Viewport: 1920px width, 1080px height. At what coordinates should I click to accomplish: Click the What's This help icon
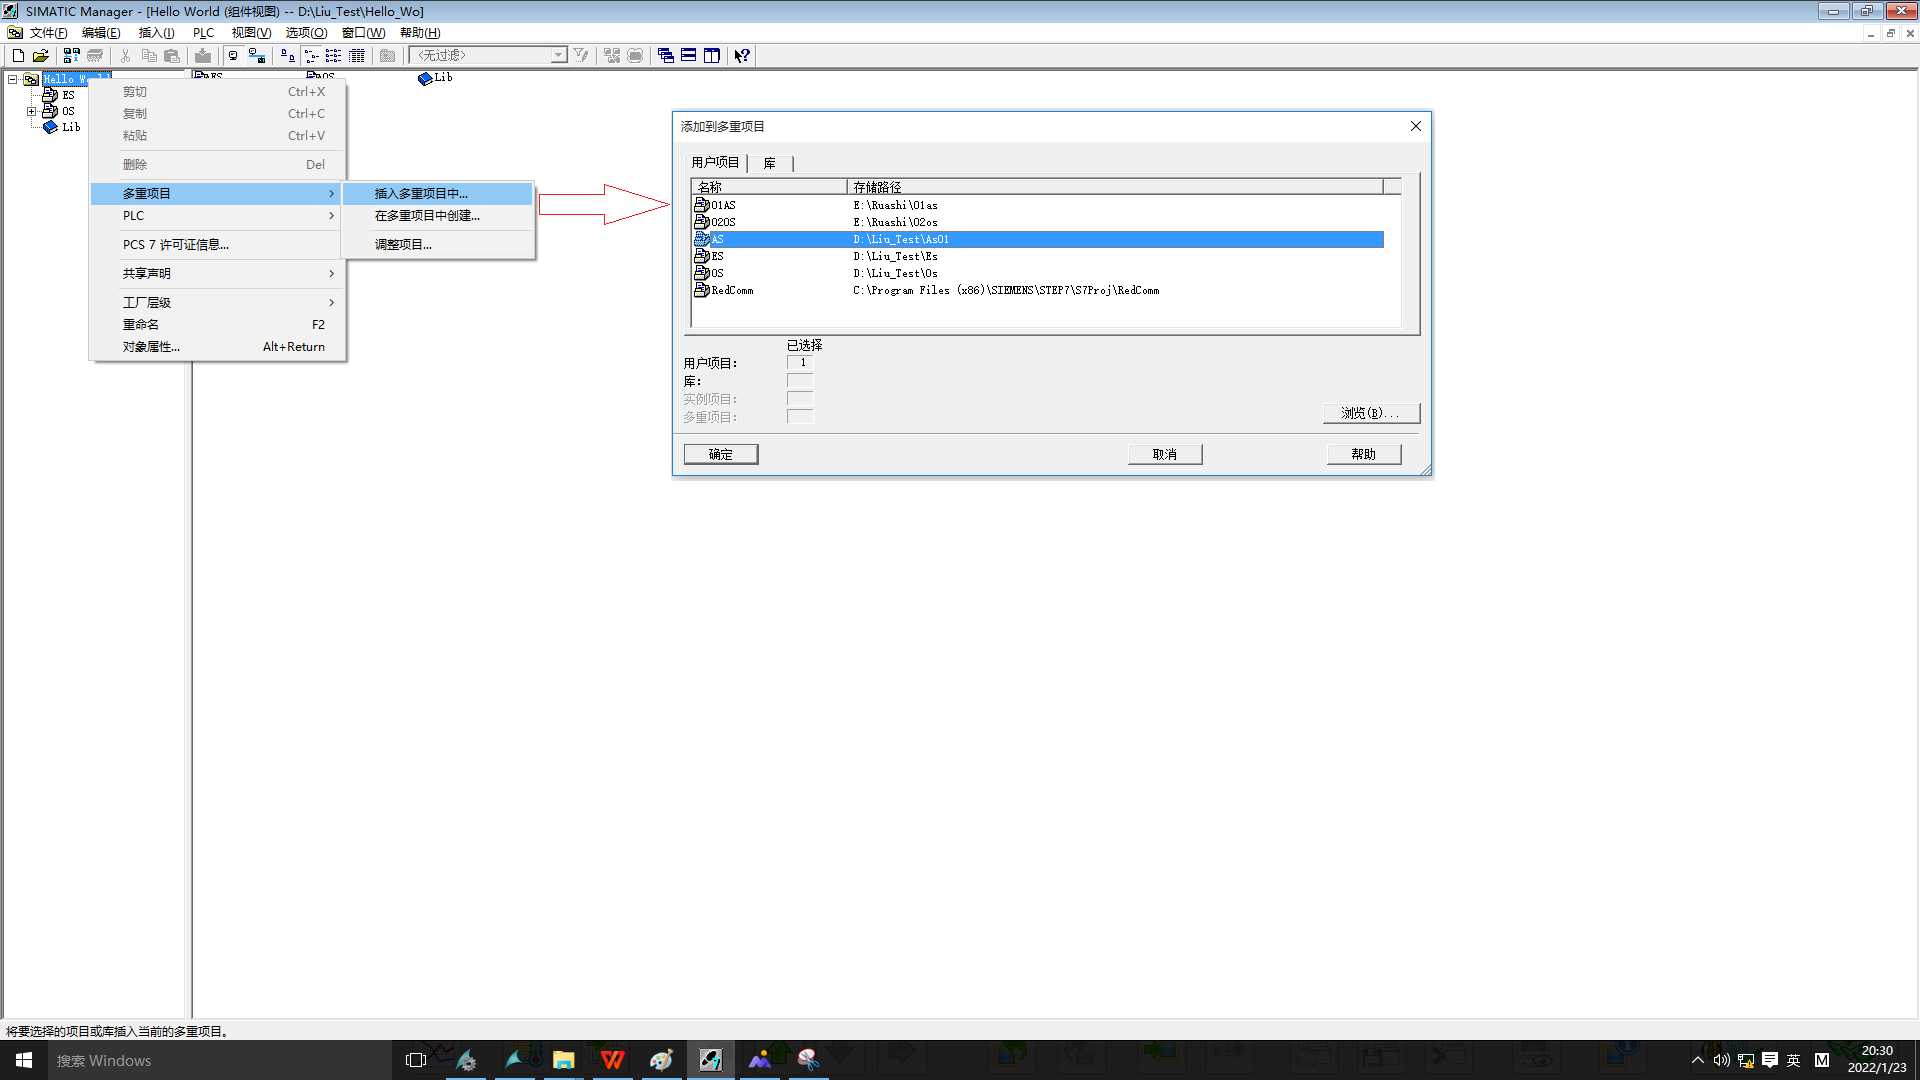(x=742, y=56)
